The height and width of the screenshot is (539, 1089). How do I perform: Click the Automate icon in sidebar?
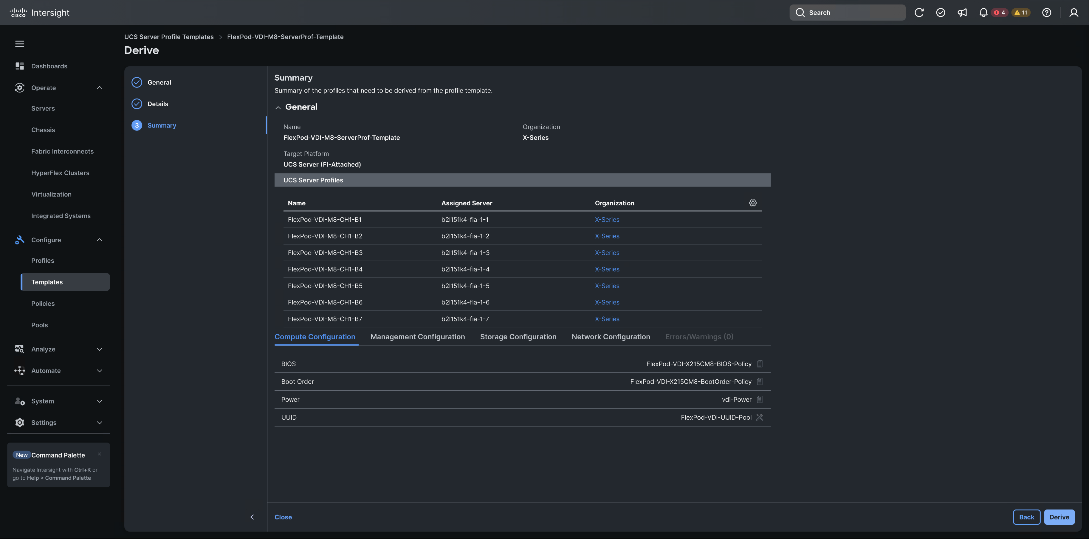click(19, 370)
